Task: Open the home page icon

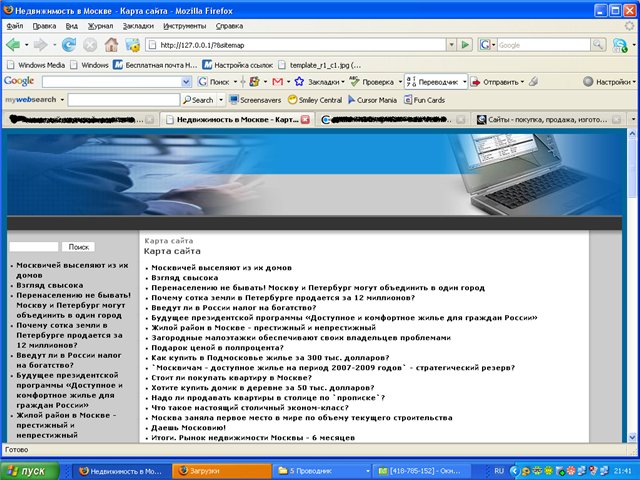Action: [x=111, y=44]
